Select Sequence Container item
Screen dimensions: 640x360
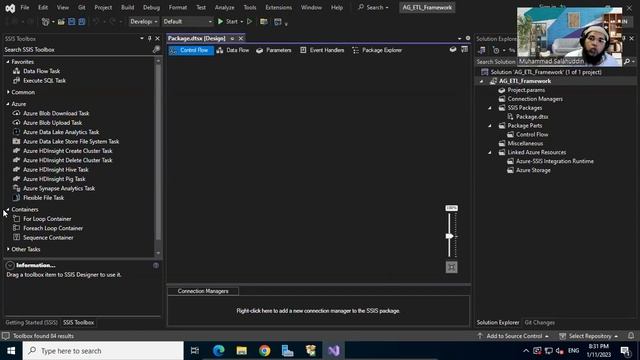coord(48,238)
